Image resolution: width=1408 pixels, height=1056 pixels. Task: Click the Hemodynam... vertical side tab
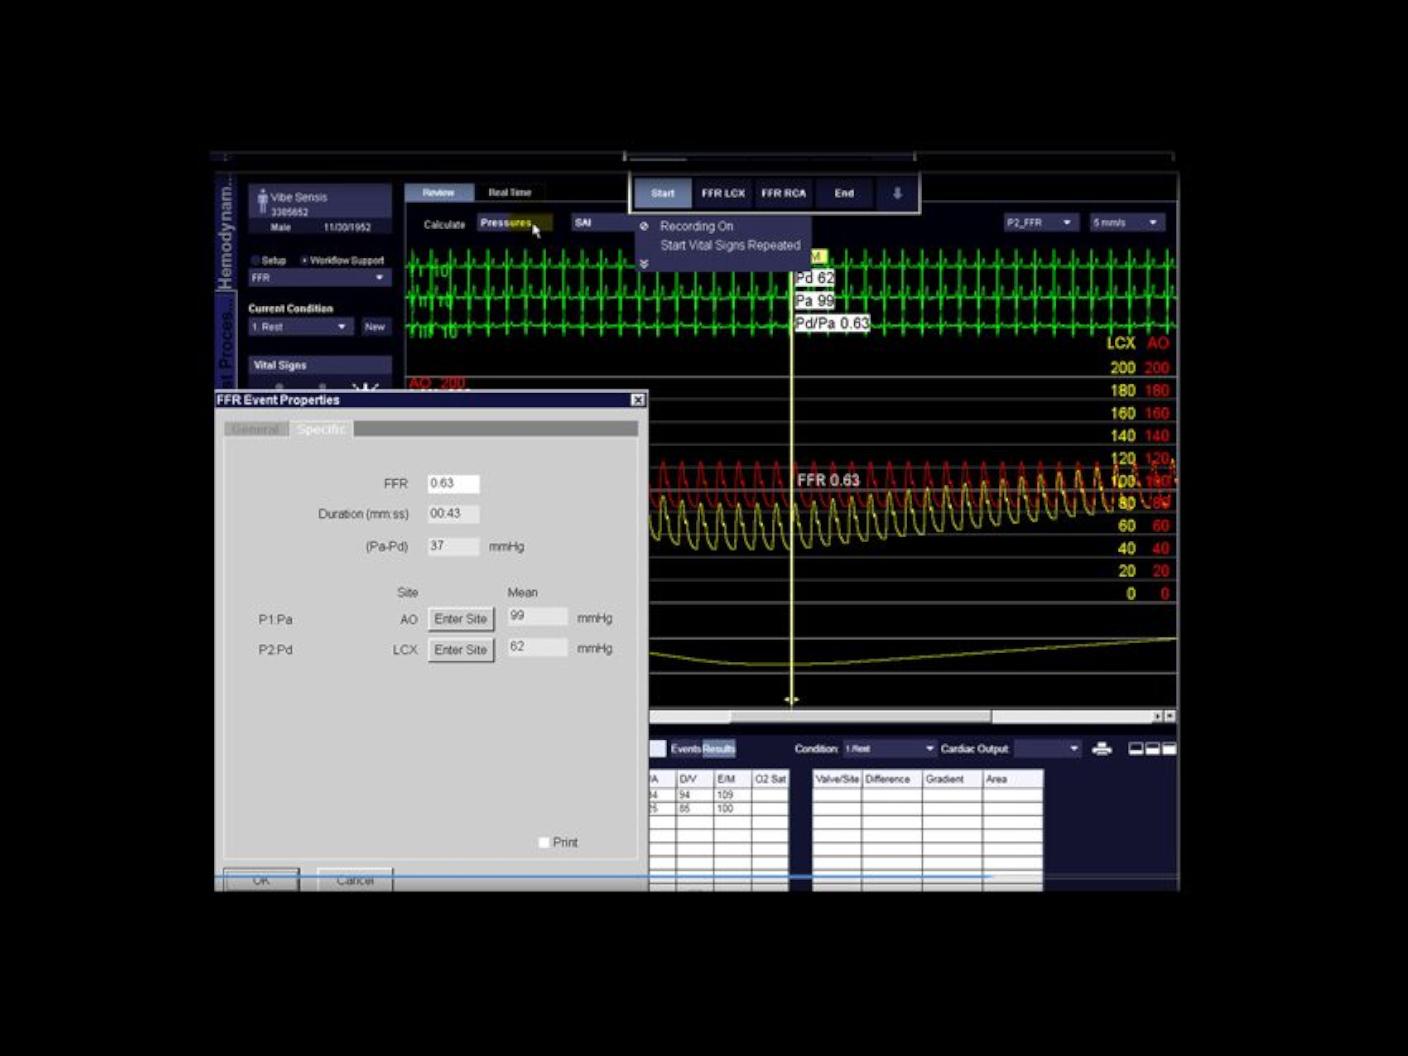click(x=225, y=232)
